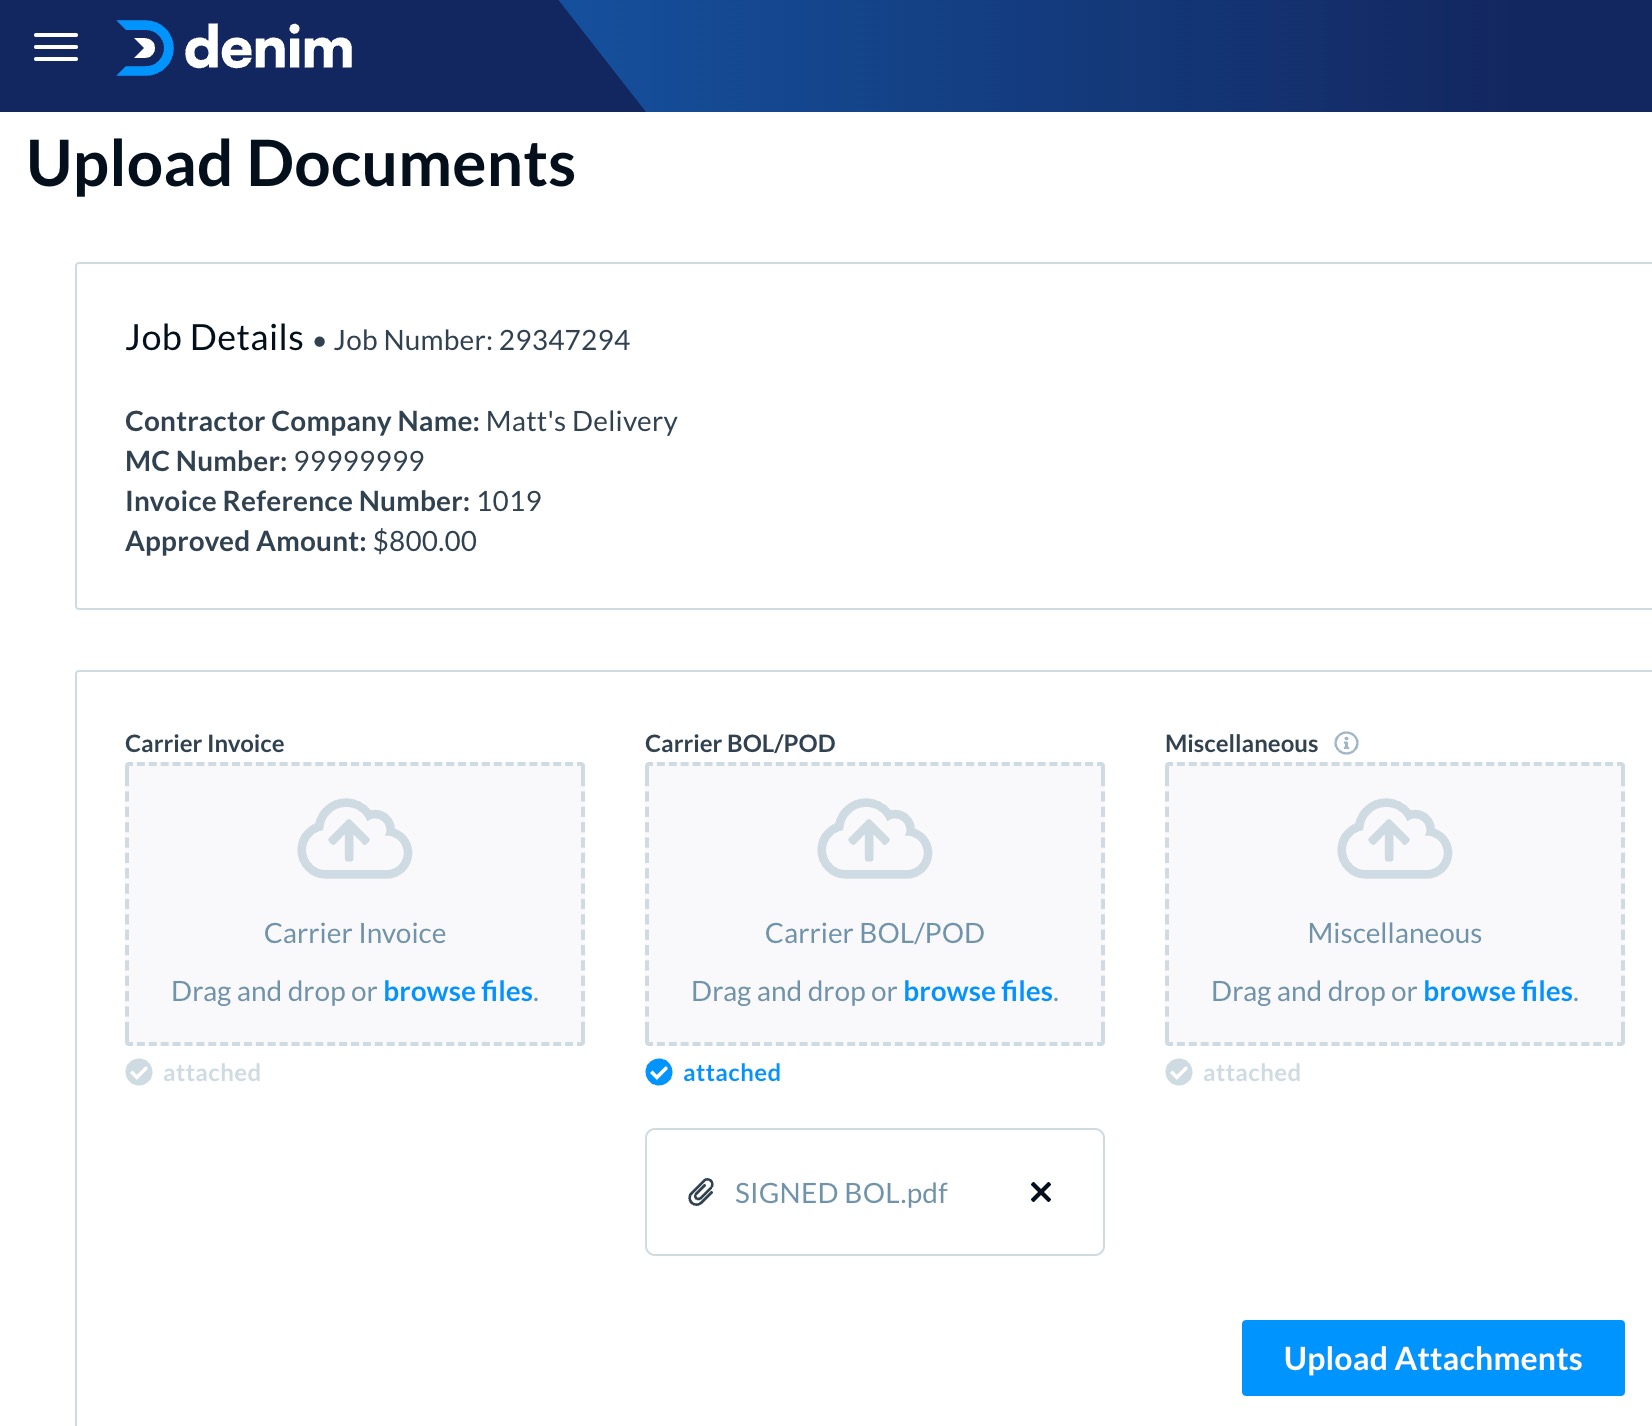This screenshot has height=1426, width=1652.
Task: Remove the SIGNED BOL.pdf attachment
Action: click(x=1041, y=1192)
